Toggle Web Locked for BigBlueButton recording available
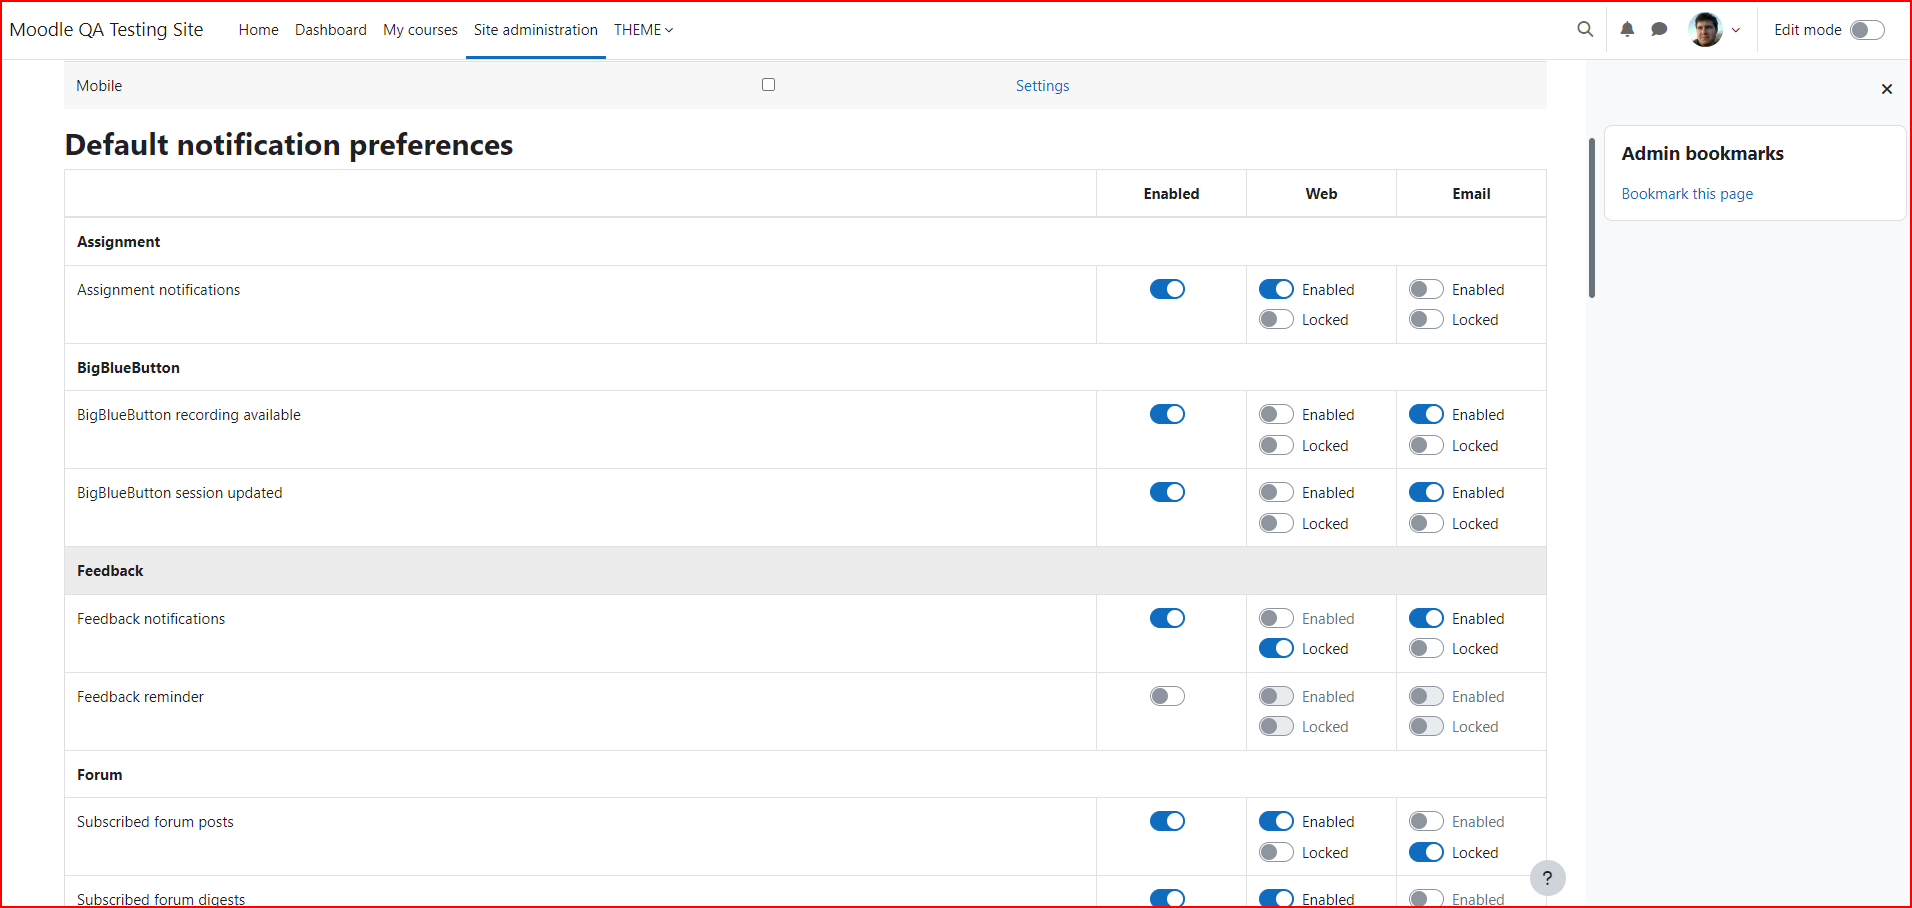This screenshot has height=908, width=1912. tap(1276, 445)
